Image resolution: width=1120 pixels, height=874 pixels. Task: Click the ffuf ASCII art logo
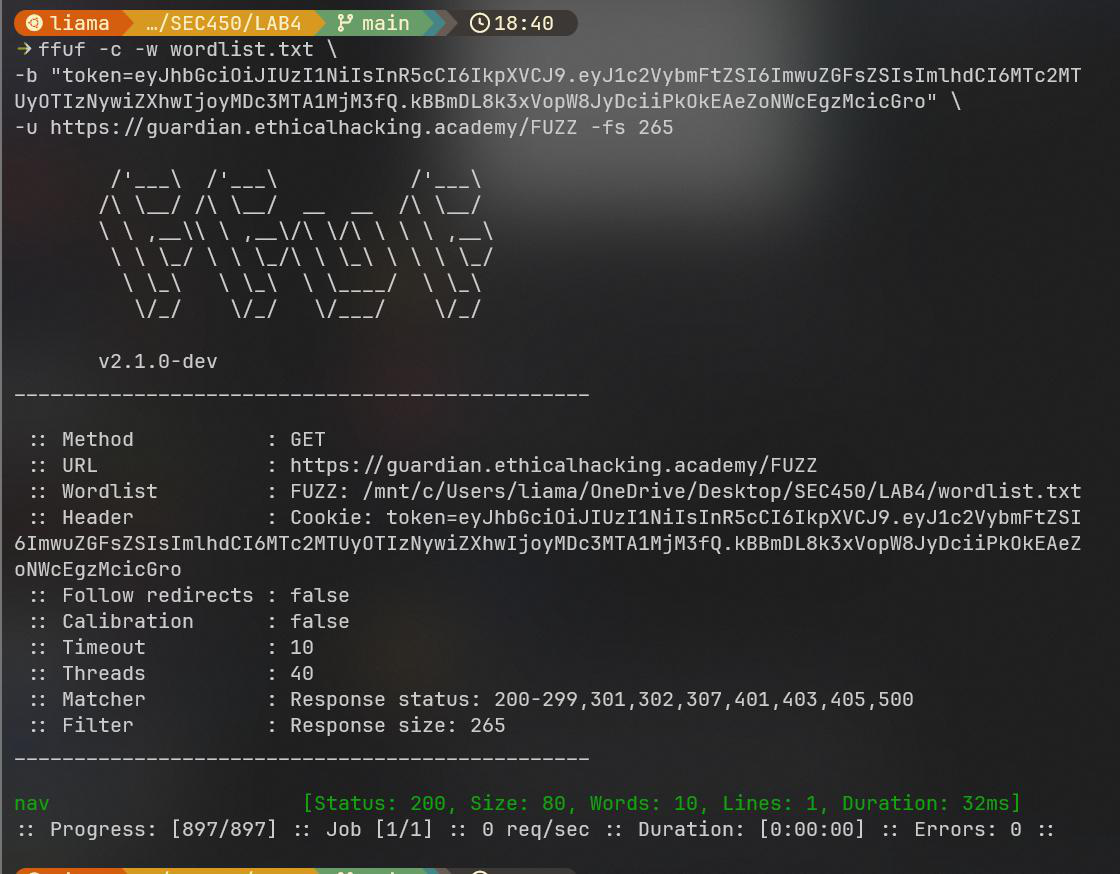[x=295, y=245]
